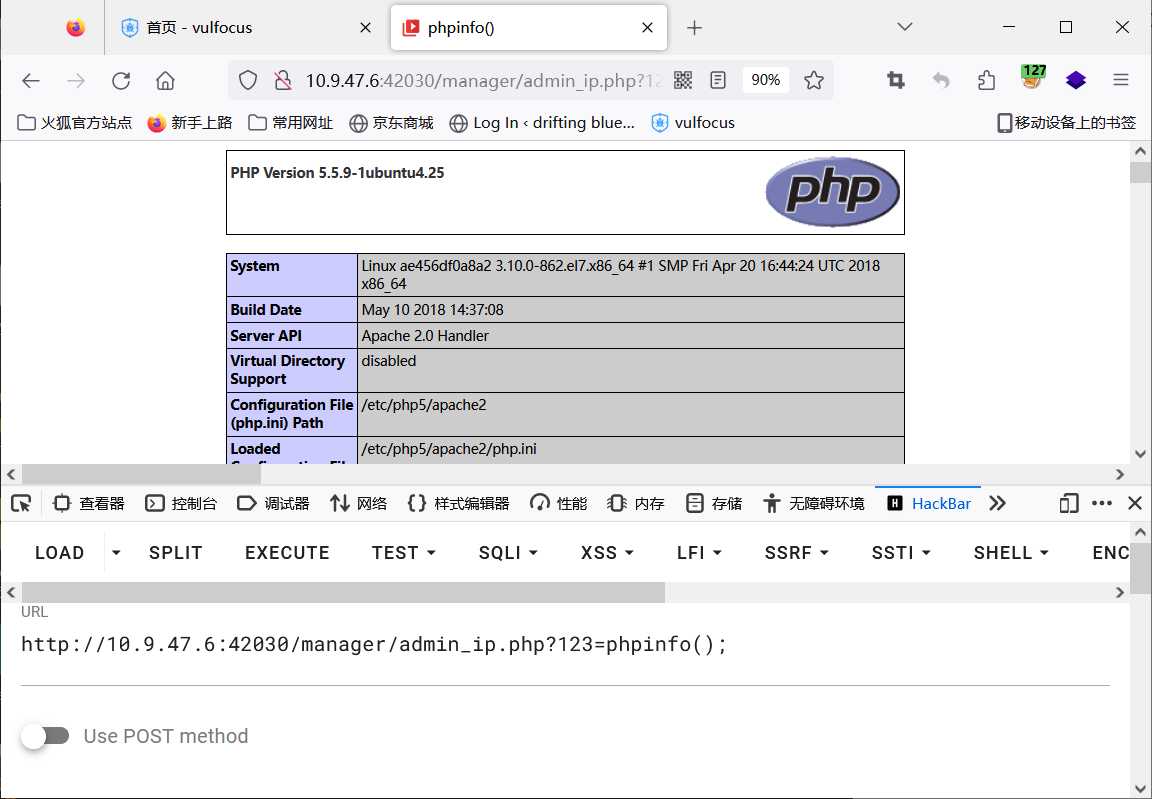This screenshot has width=1152, height=799.
Task: Close the 首页 - vulfocus tab
Action: 365,28
